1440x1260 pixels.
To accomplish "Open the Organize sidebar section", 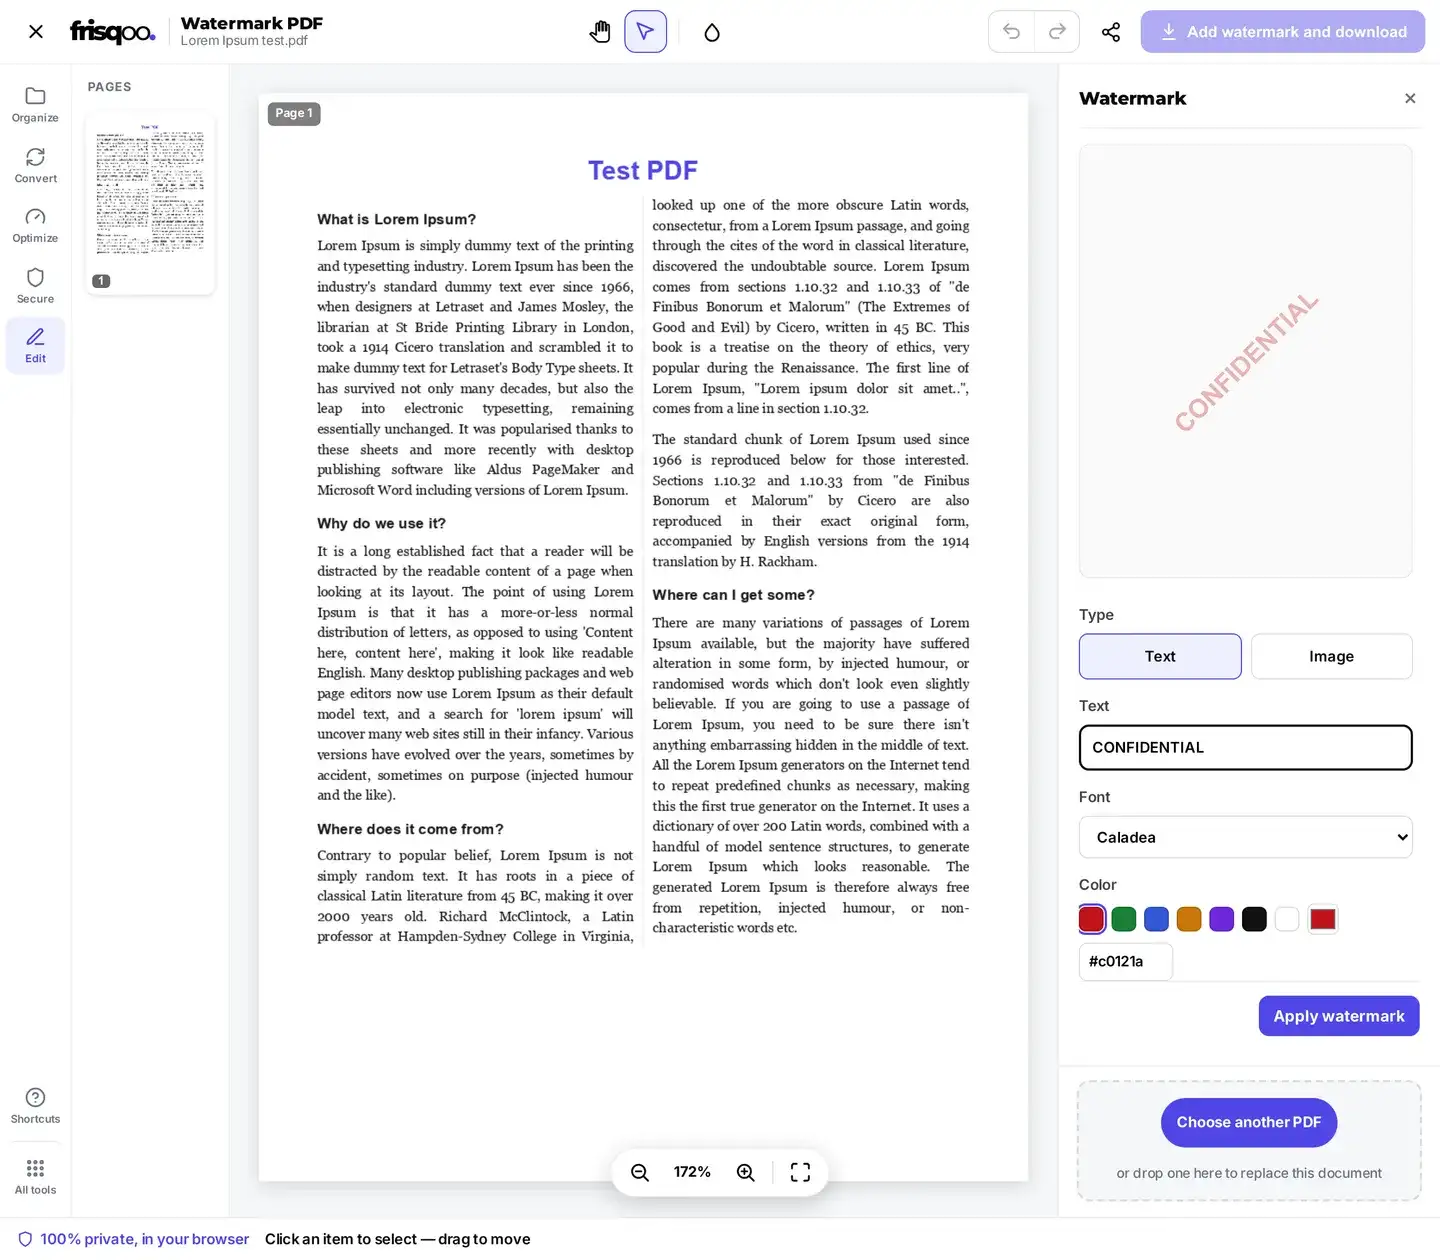I will 35,104.
